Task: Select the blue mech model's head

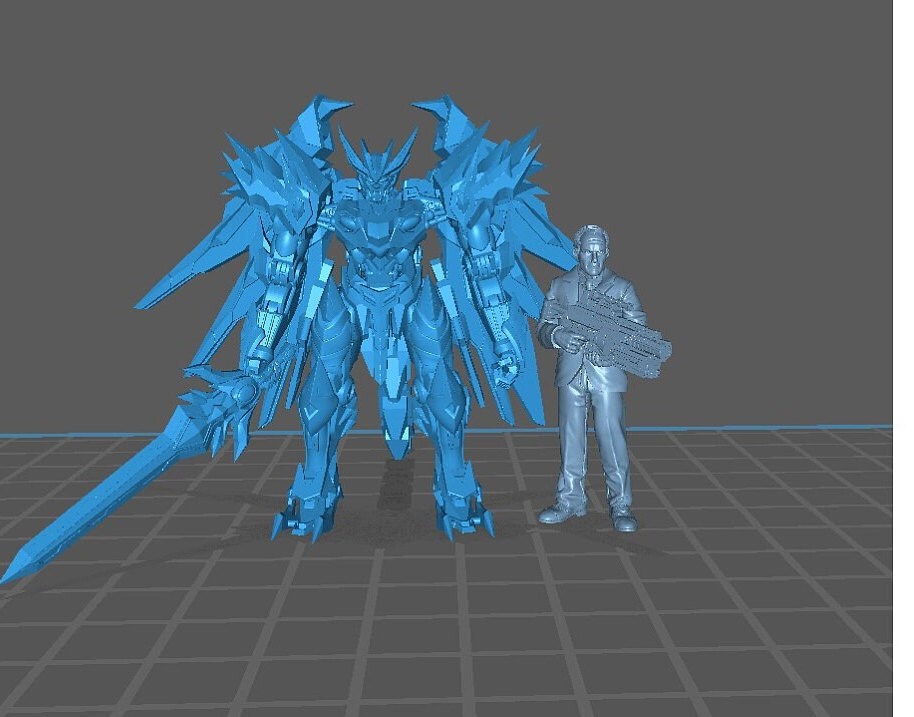Action: (x=377, y=177)
